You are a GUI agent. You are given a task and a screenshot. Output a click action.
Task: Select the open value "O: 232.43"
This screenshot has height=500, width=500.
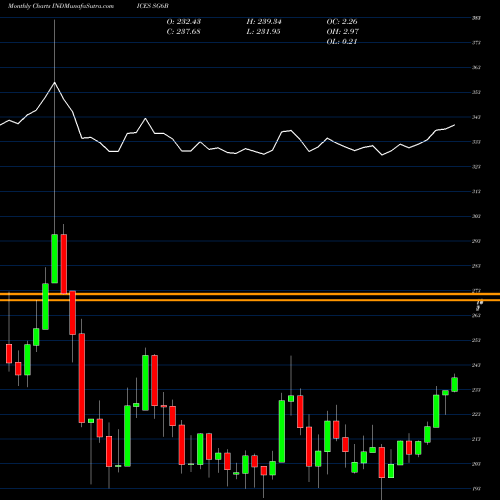(x=184, y=22)
